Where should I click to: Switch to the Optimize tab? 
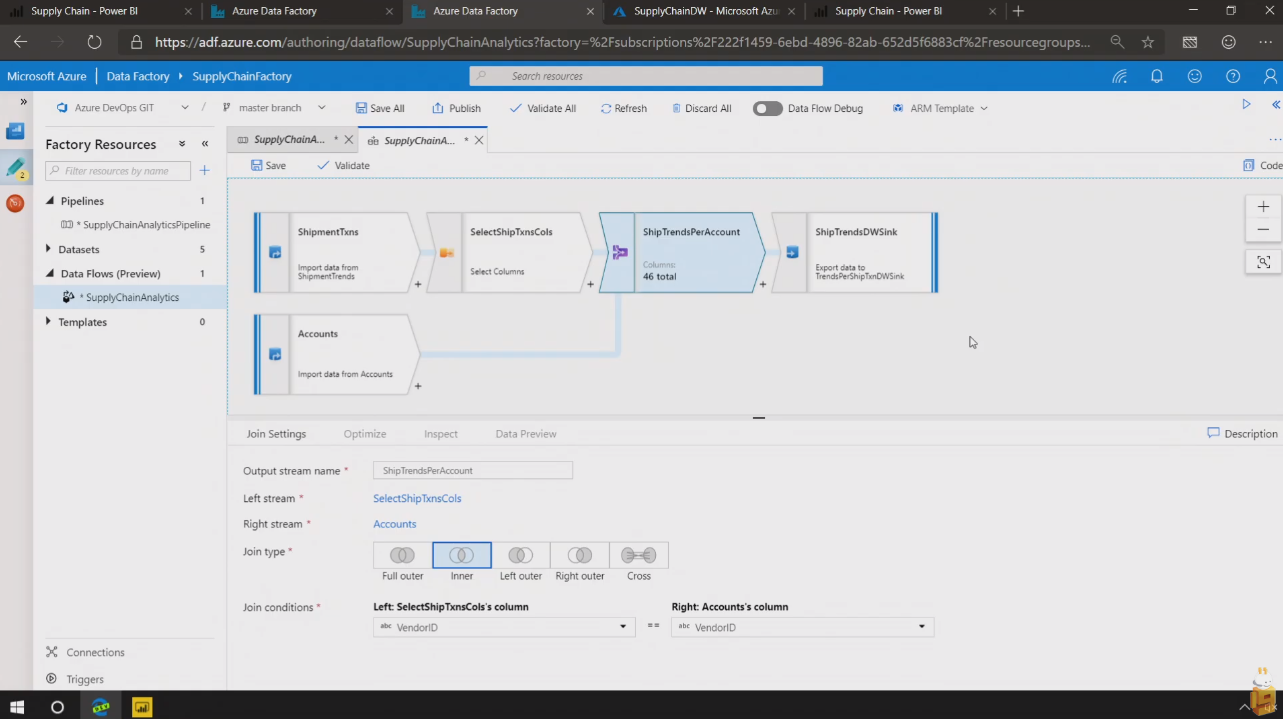(x=364, y=434)
